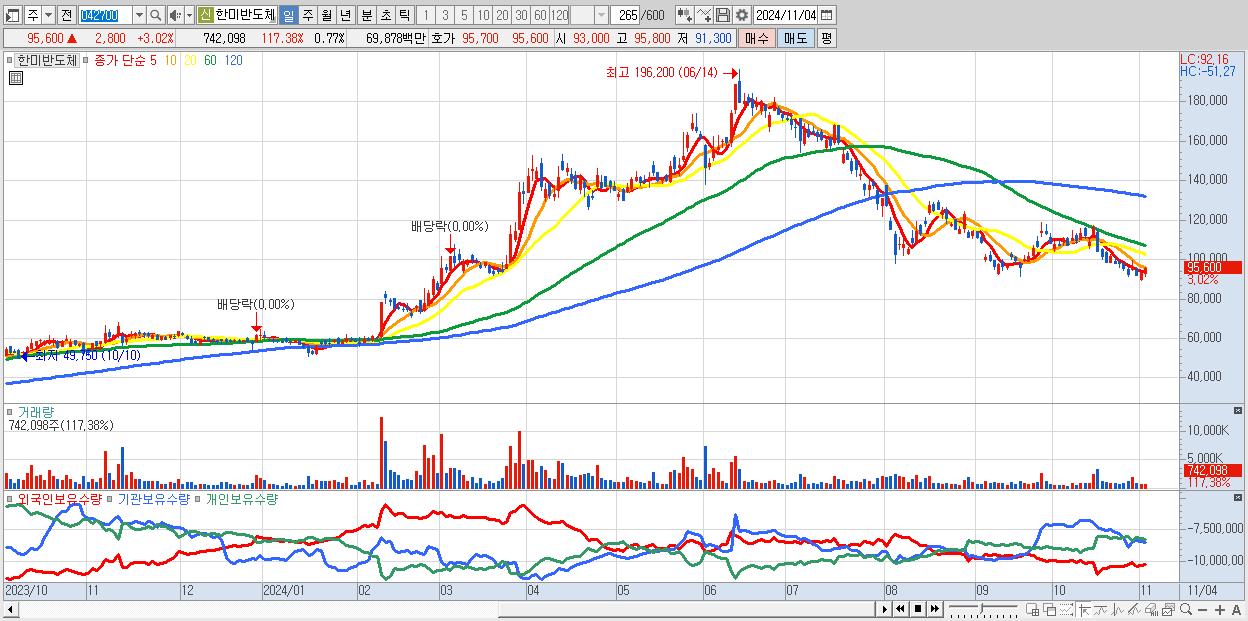Open chart settings gear icon
This screenshot has height=621, width=1248.
[x=742, y=15]
